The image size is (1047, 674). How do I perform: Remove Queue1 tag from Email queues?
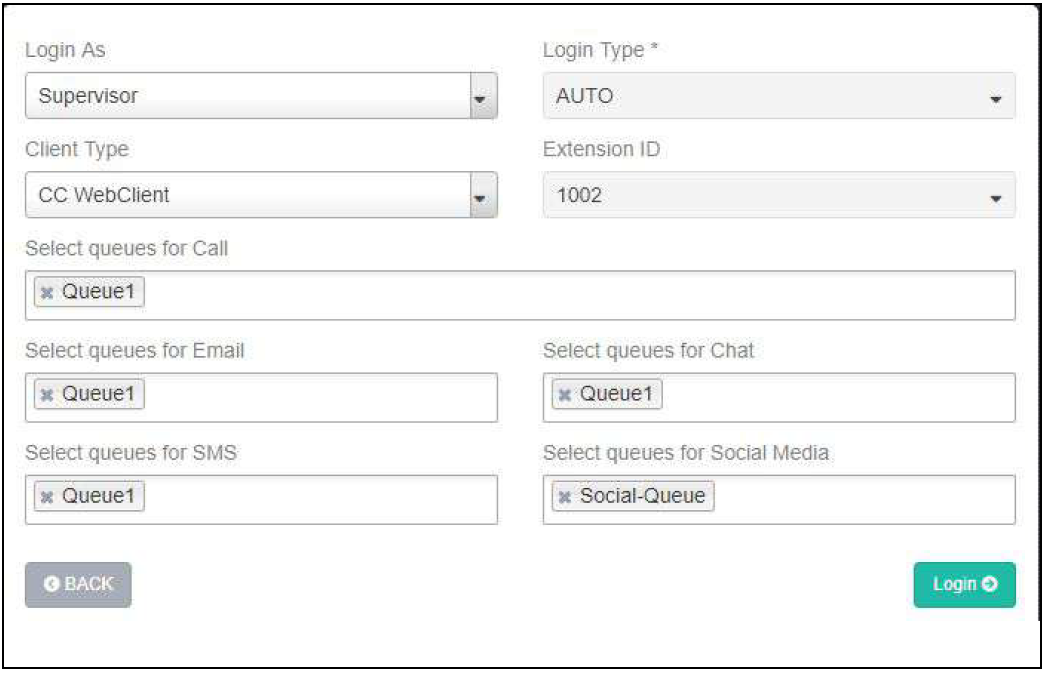46,395
